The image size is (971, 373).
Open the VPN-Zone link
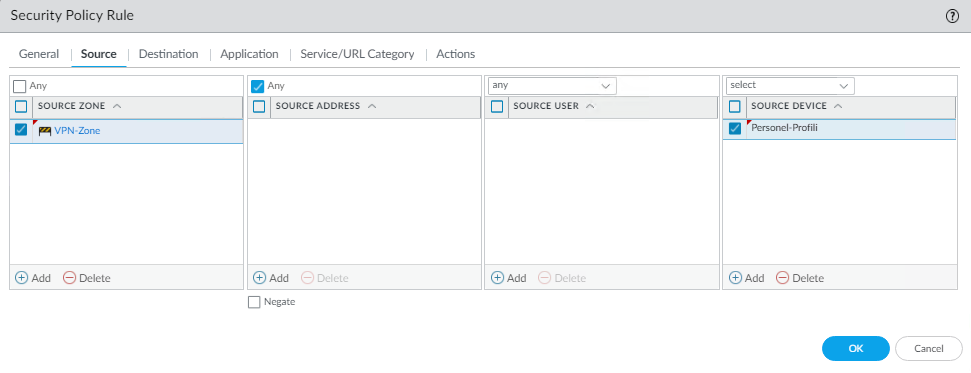[77, 131]
